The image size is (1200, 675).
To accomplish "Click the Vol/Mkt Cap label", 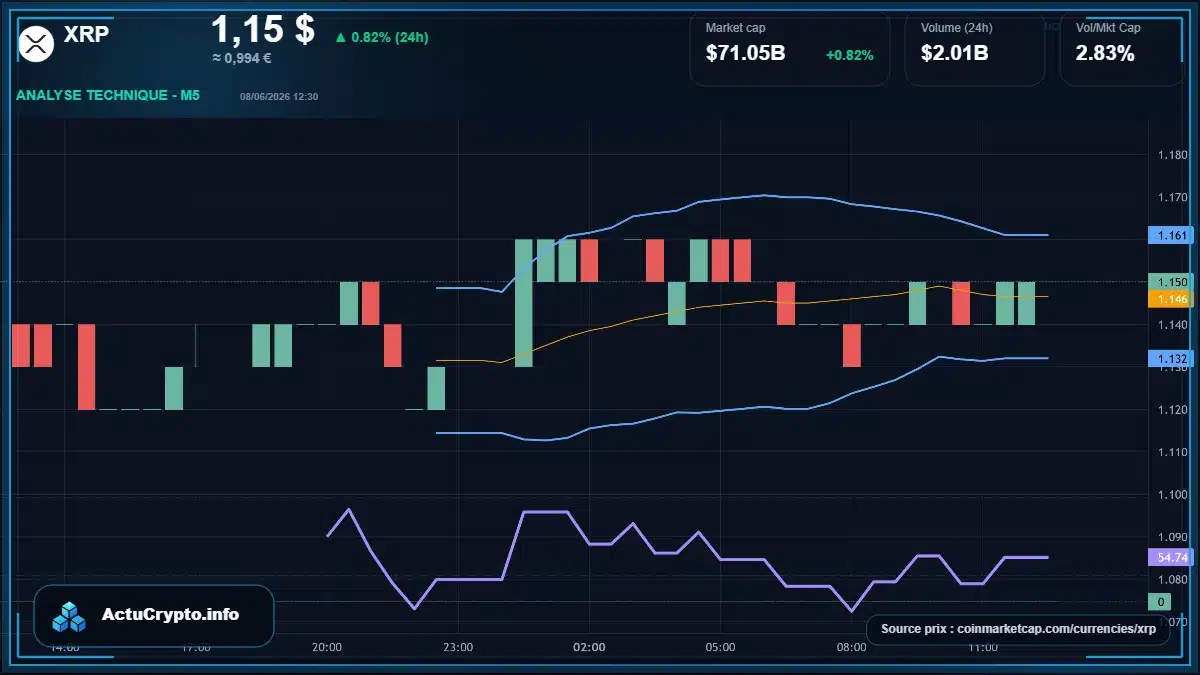I will [1108, 28].
